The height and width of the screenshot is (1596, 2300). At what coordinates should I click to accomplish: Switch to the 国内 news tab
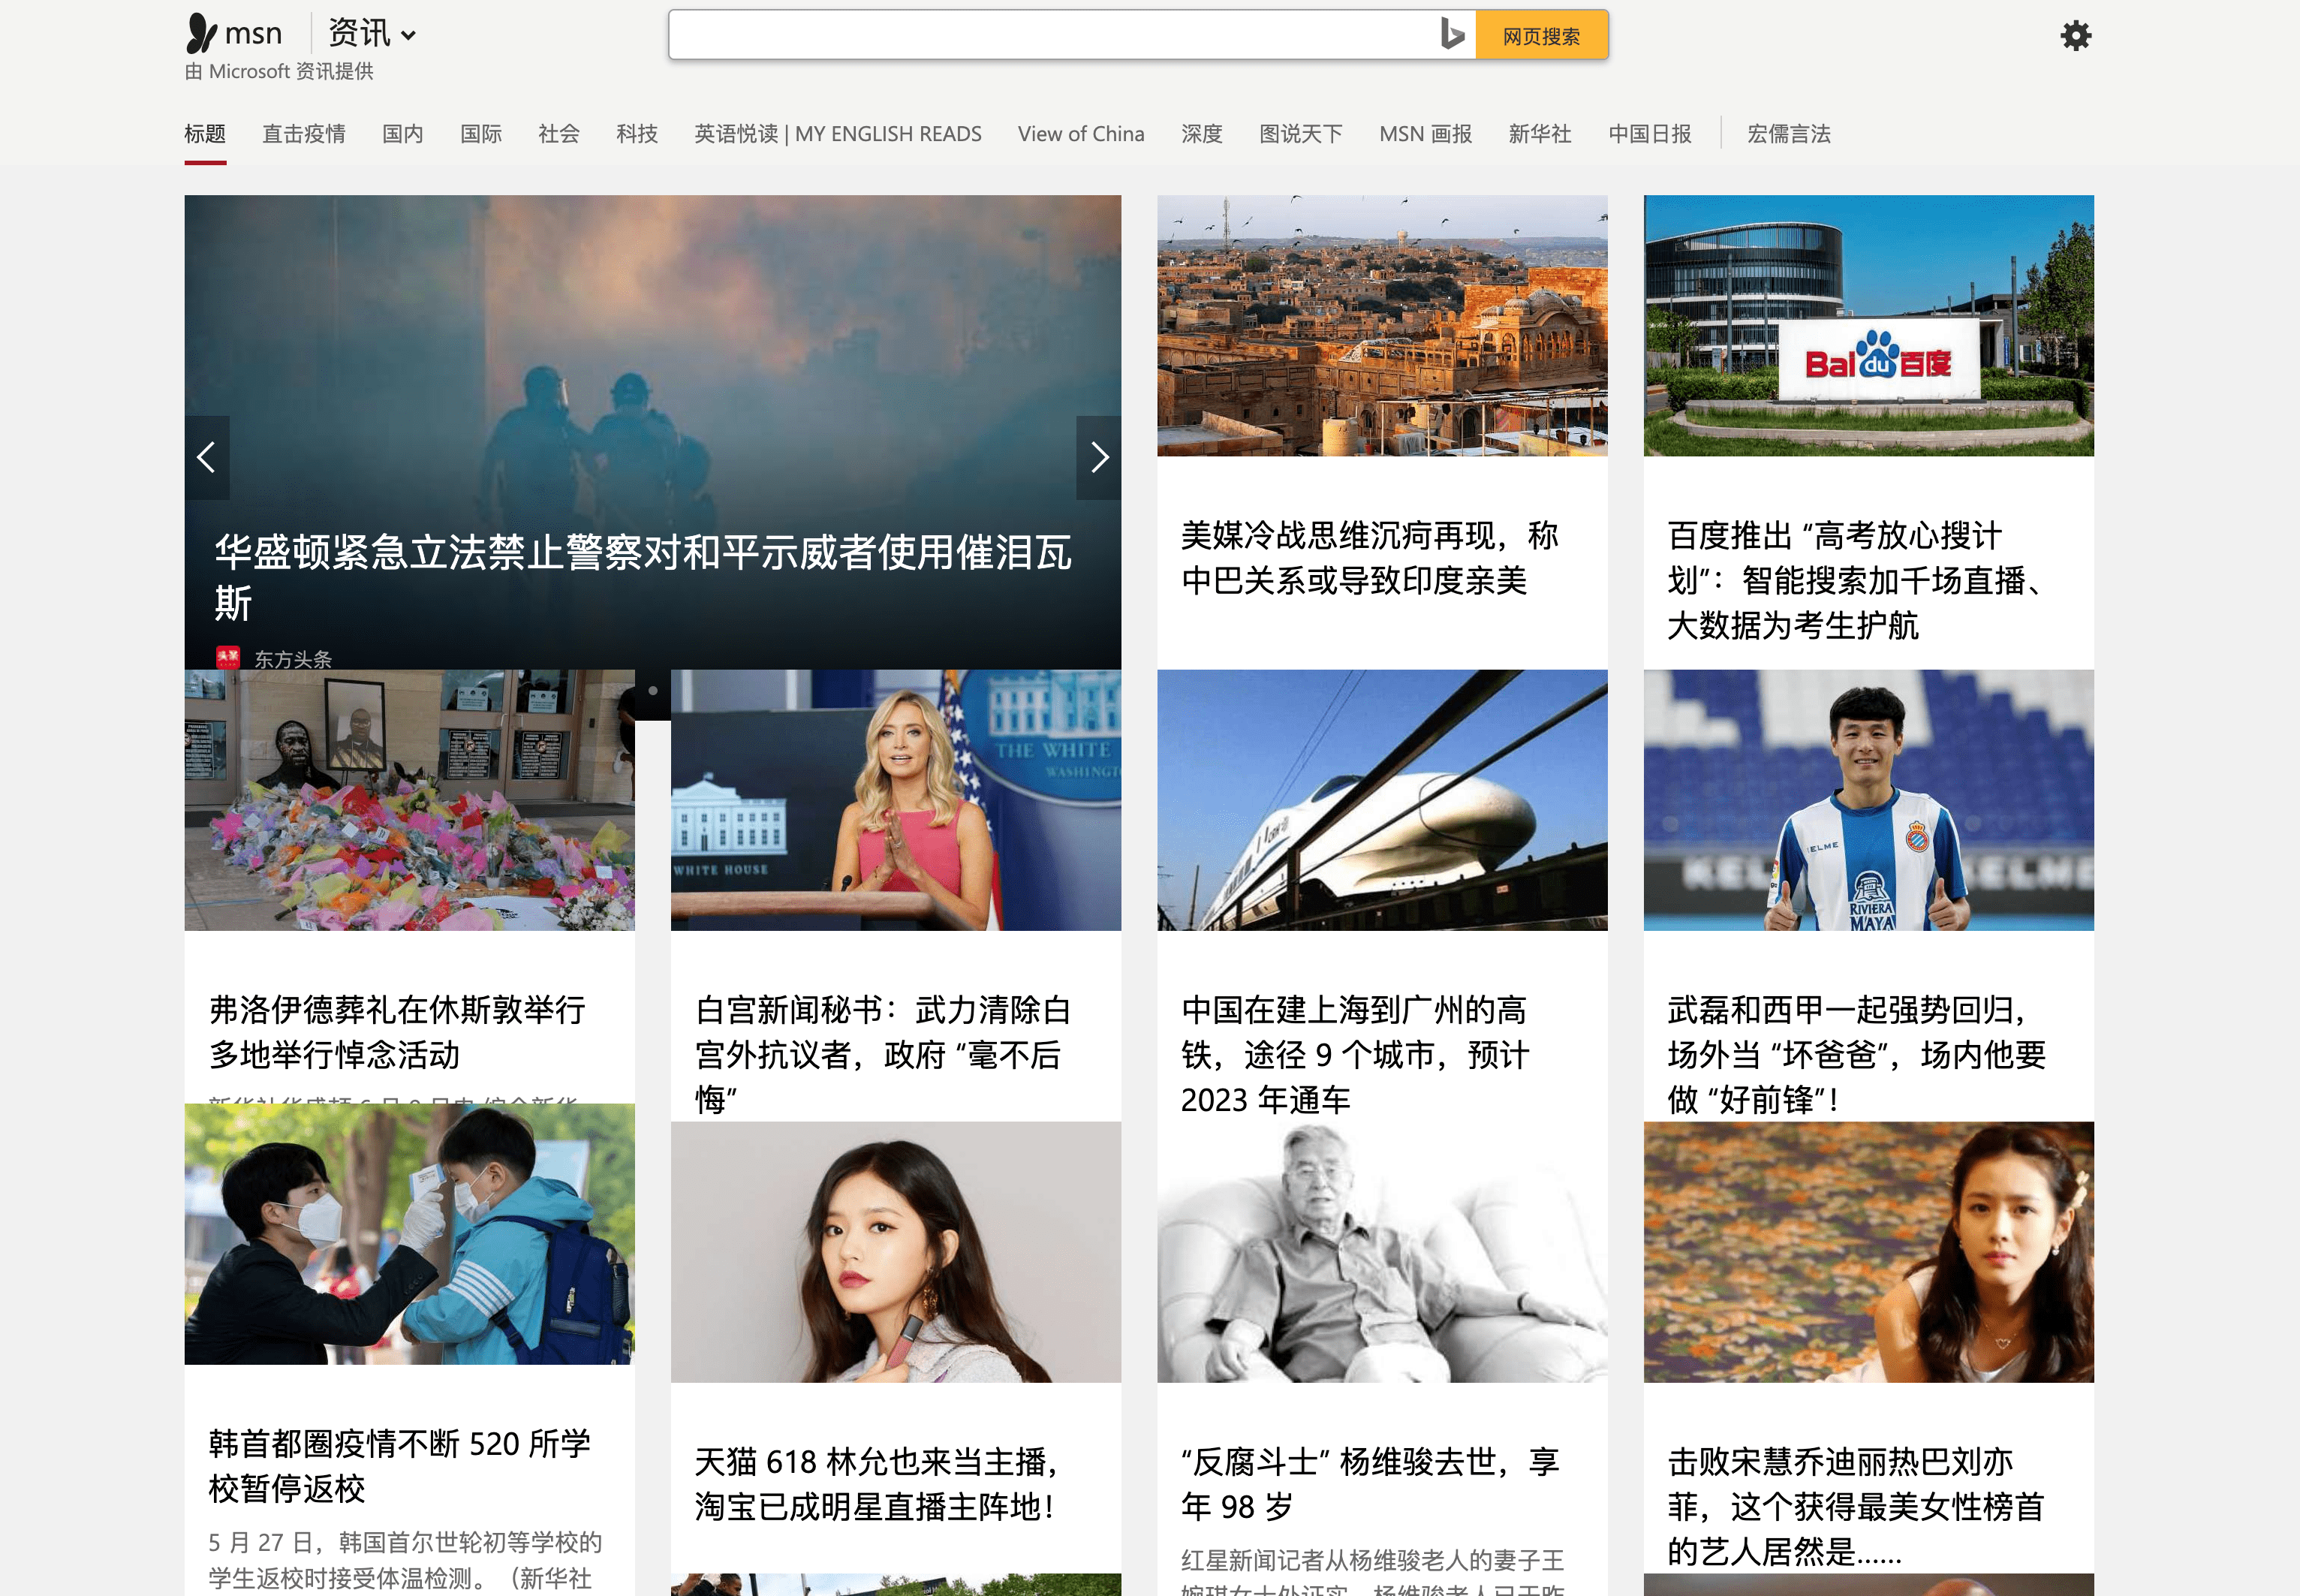pyautogui.click(x=402, y=133)
